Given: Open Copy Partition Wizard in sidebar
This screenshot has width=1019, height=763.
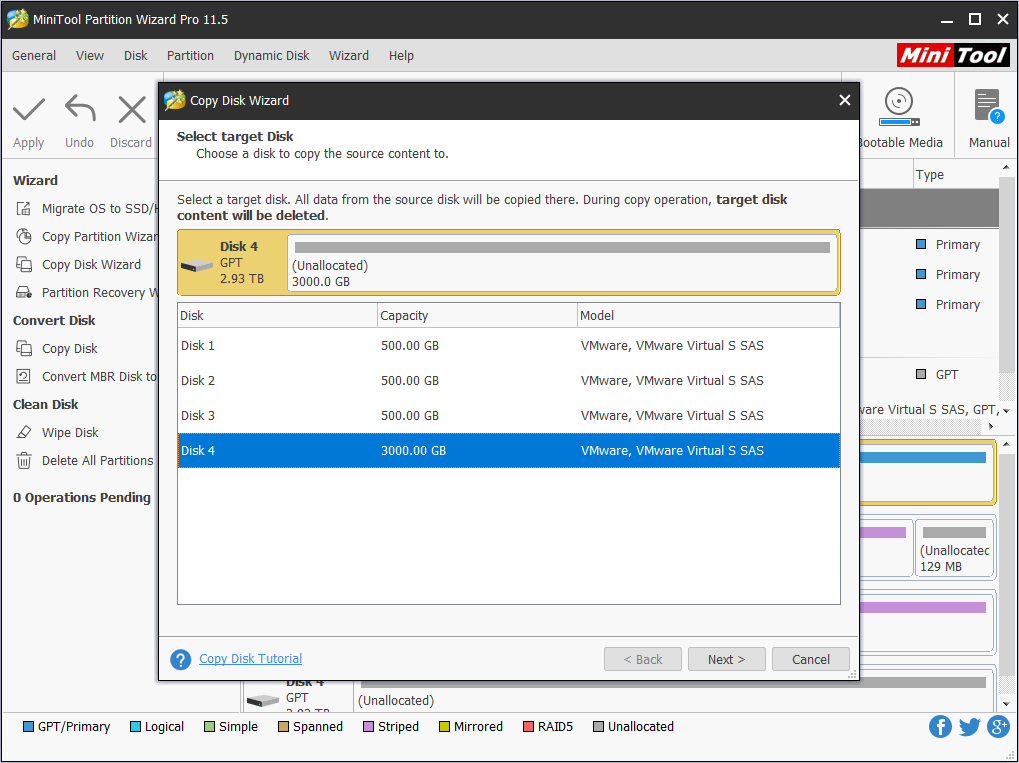Looking at the screenshot, I should [86, 237].
